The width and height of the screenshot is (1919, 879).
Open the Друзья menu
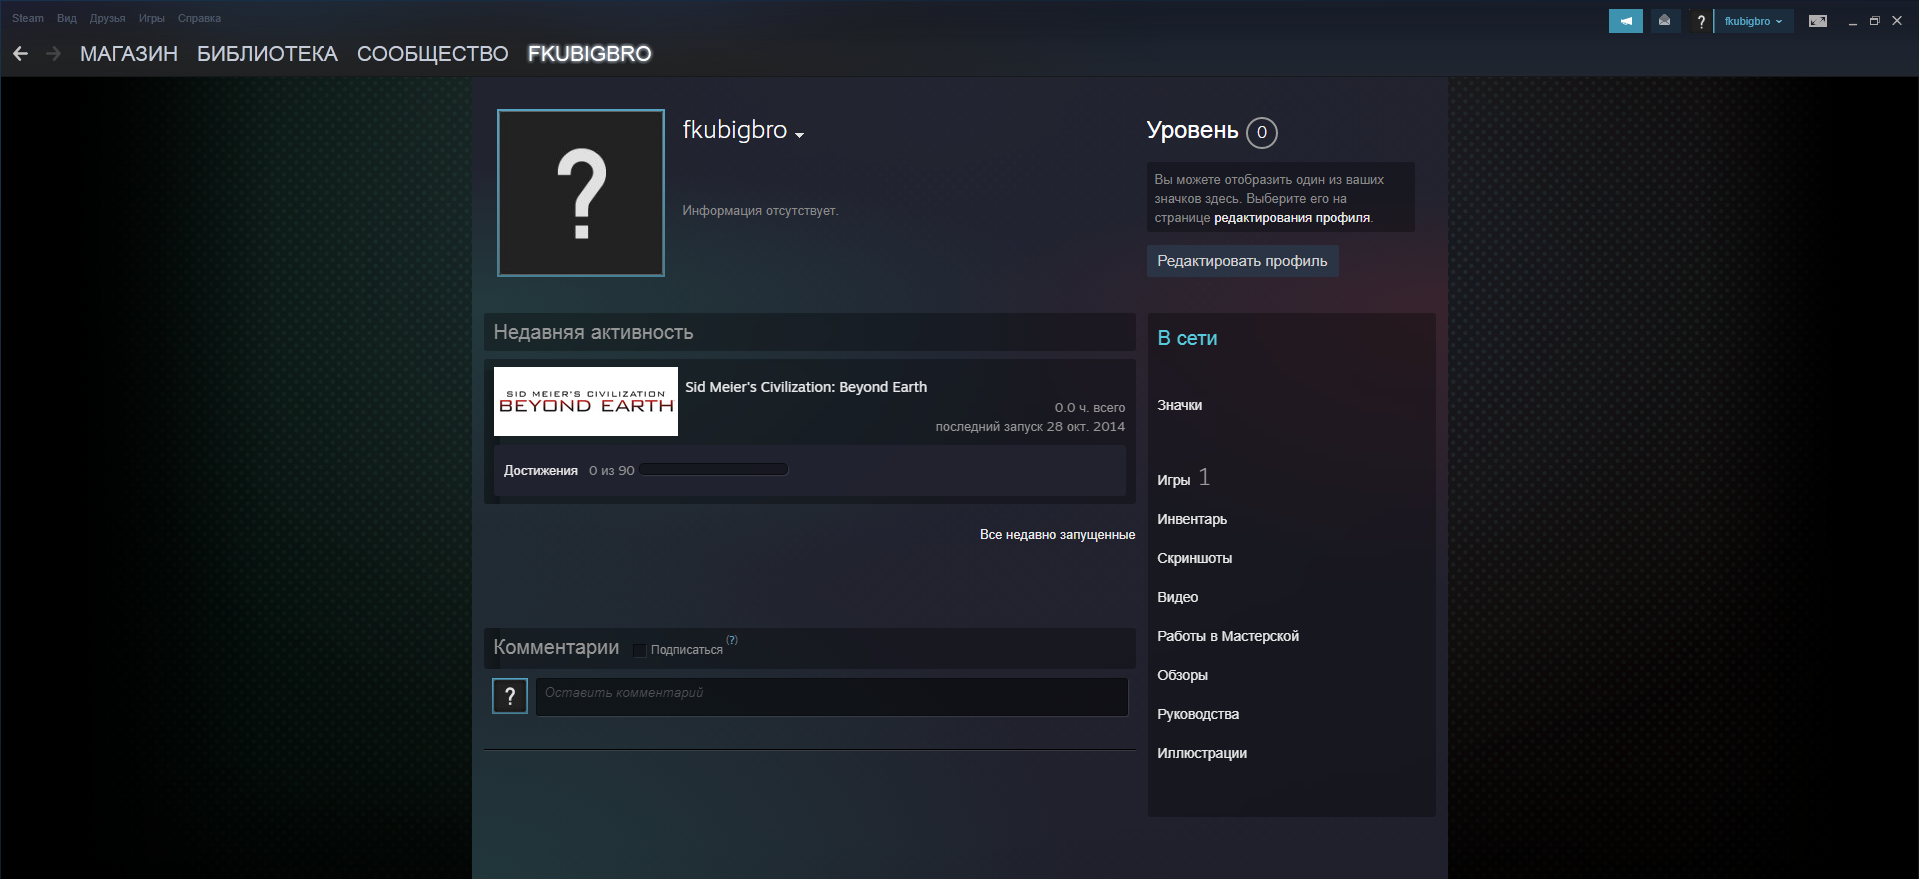[107, 18]
